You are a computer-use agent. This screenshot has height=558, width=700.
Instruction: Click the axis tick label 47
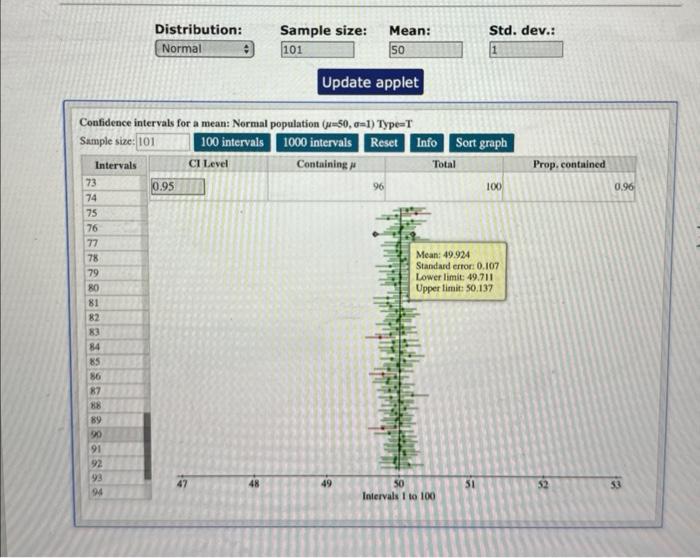coord(182,484)
